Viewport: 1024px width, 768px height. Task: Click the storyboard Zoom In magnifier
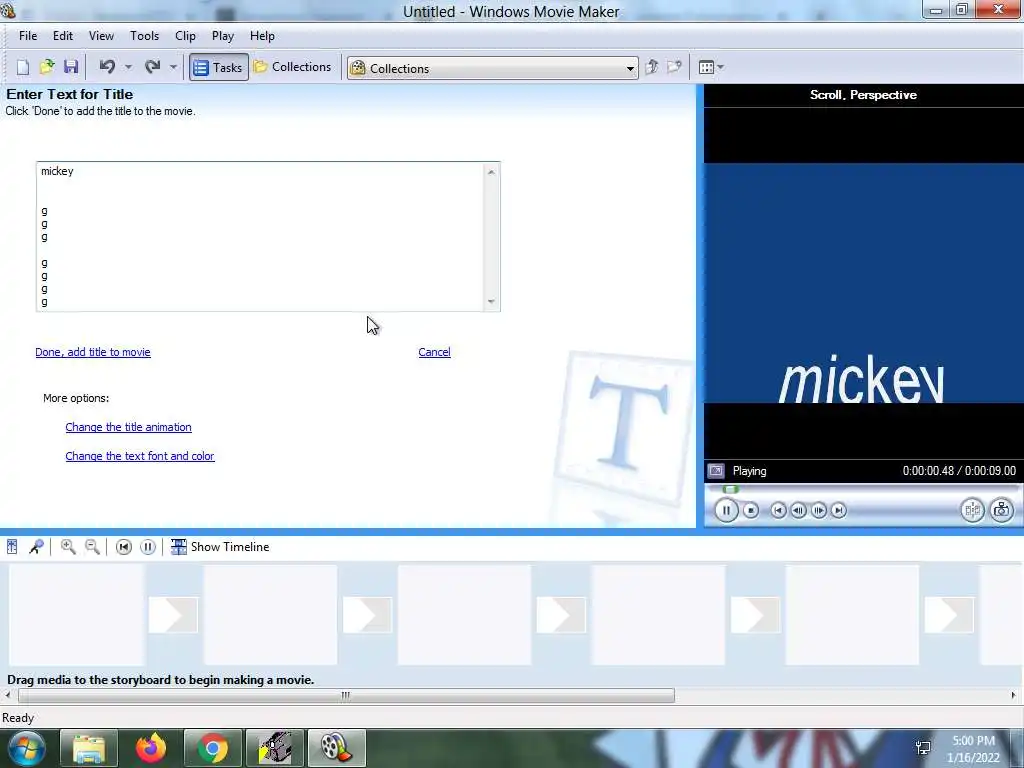coord(68,547)
